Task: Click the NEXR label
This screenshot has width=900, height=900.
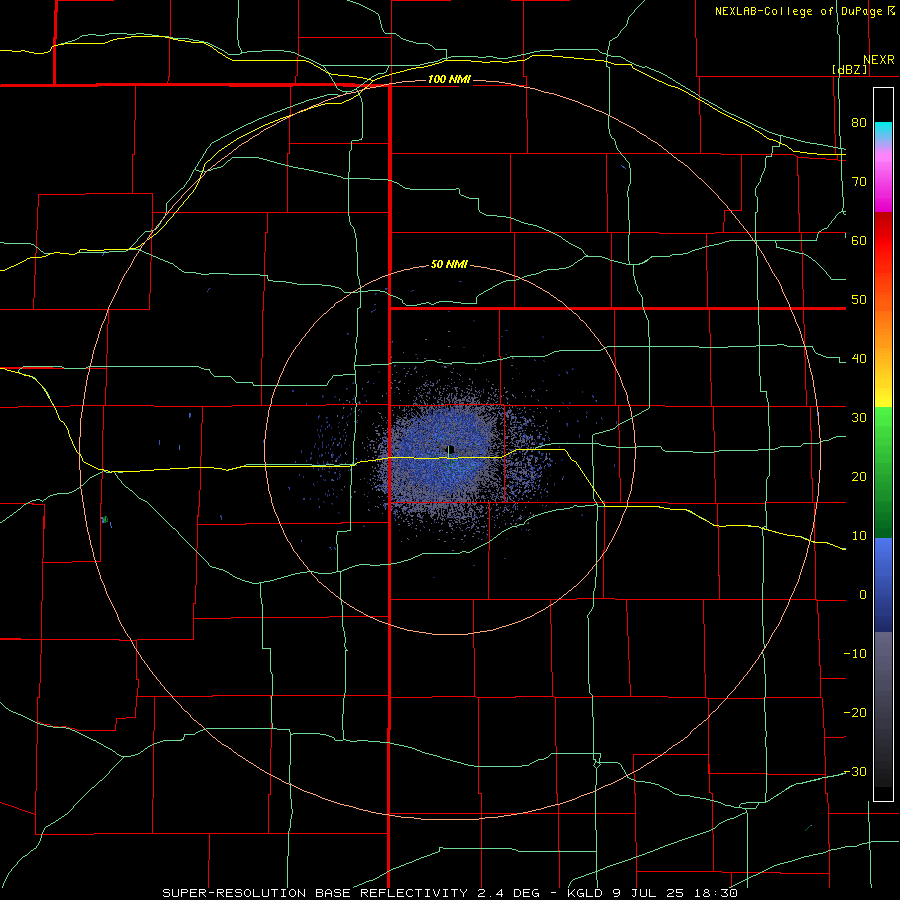Action: point(878,60)
